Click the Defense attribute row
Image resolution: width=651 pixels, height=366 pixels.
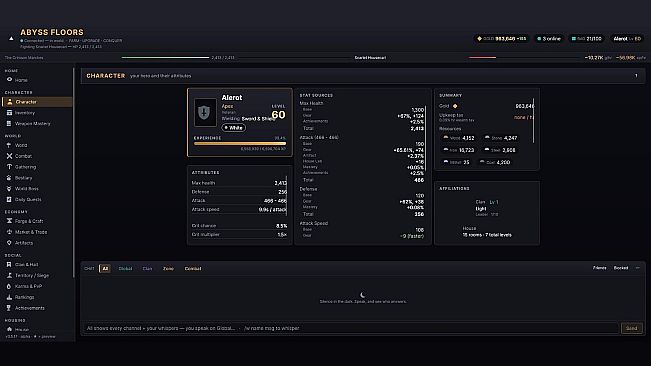pos(239,192)
